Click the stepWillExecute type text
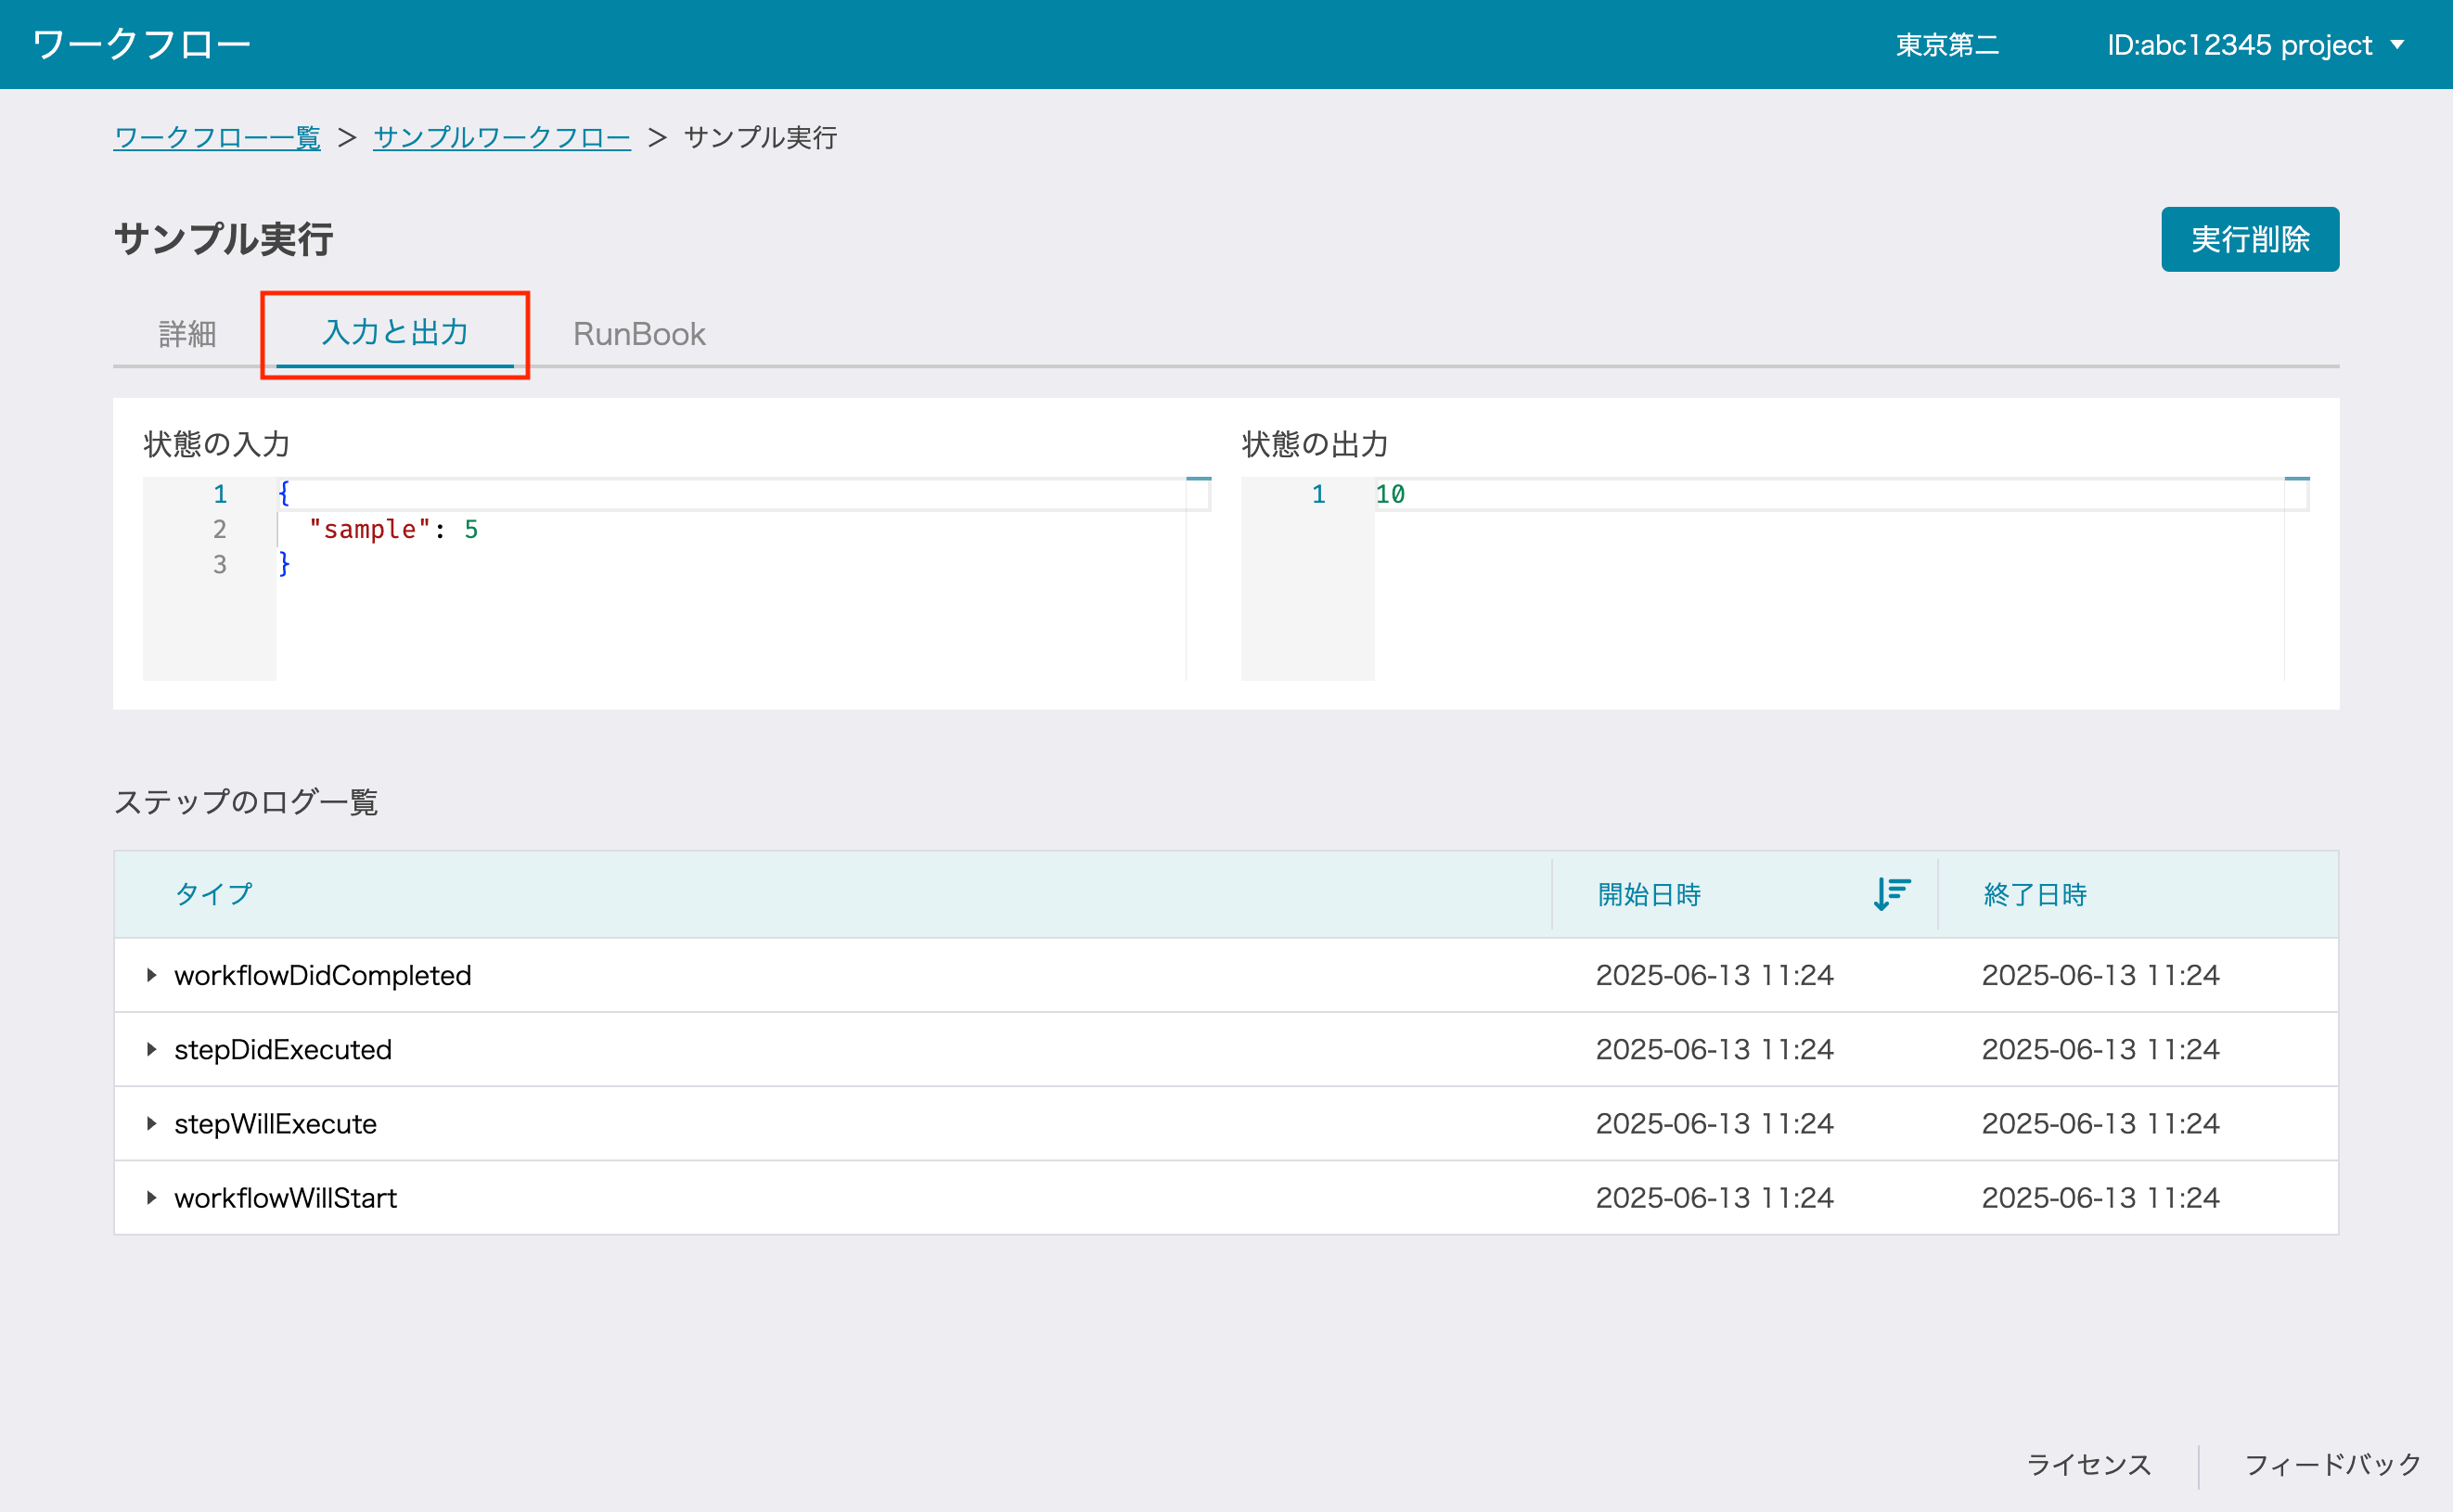Screen dimensions: 2453x1512 (275, 1123)
